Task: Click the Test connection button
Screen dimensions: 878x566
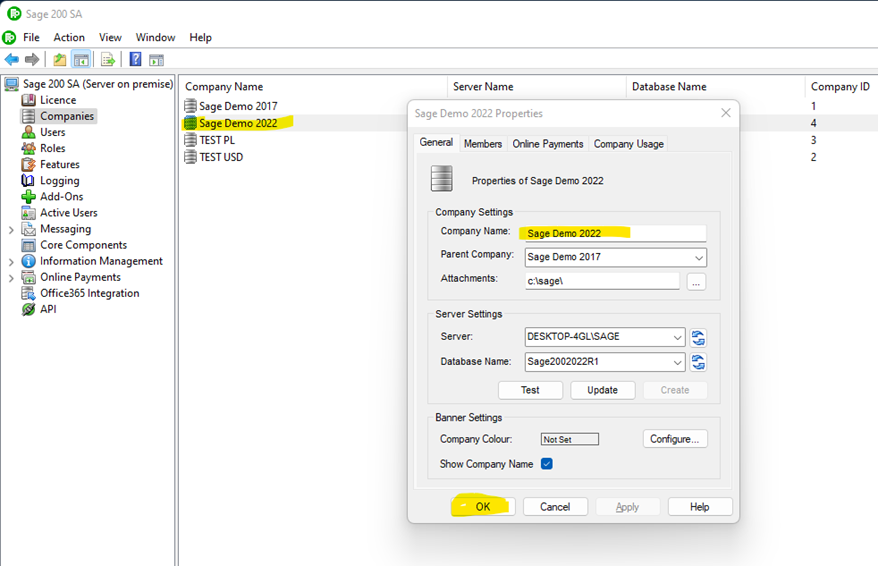Action: point(530,390)
